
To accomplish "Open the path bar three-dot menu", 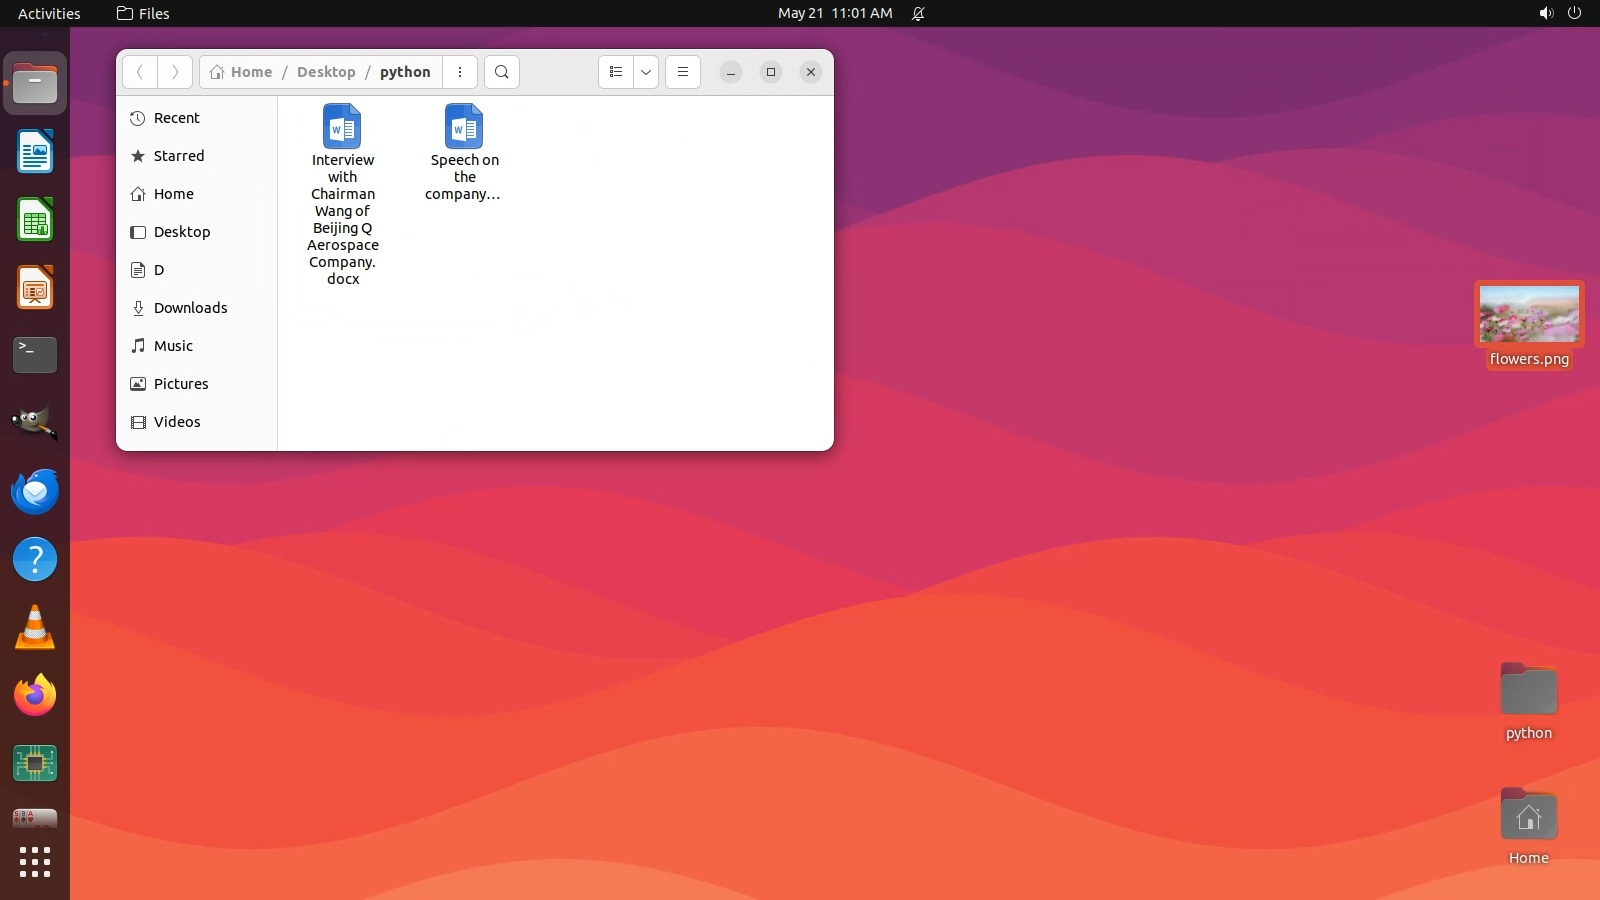I will coord(460,72).
